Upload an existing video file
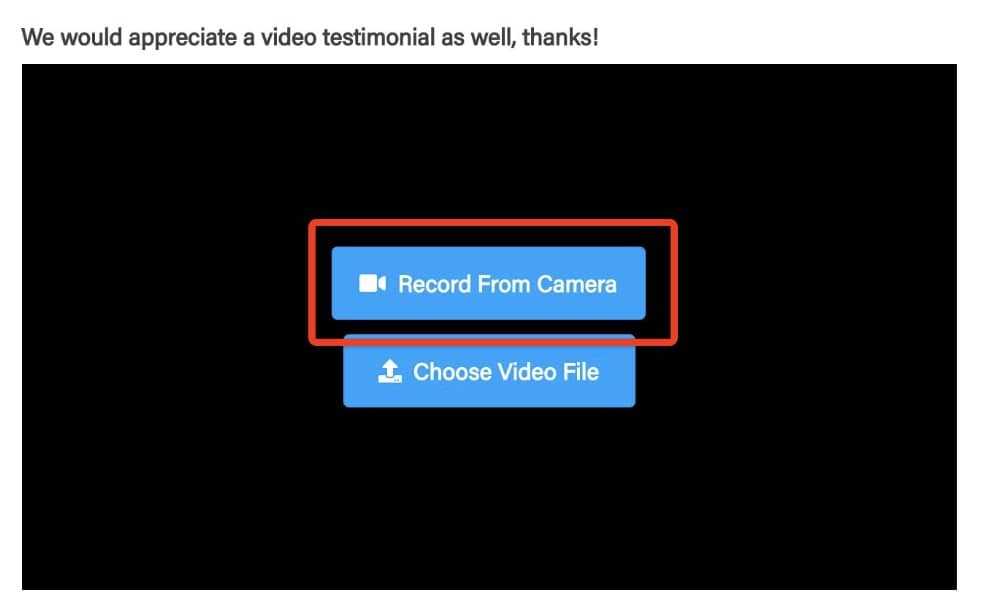This screenshot has height=612, width=982. [489, 371]
